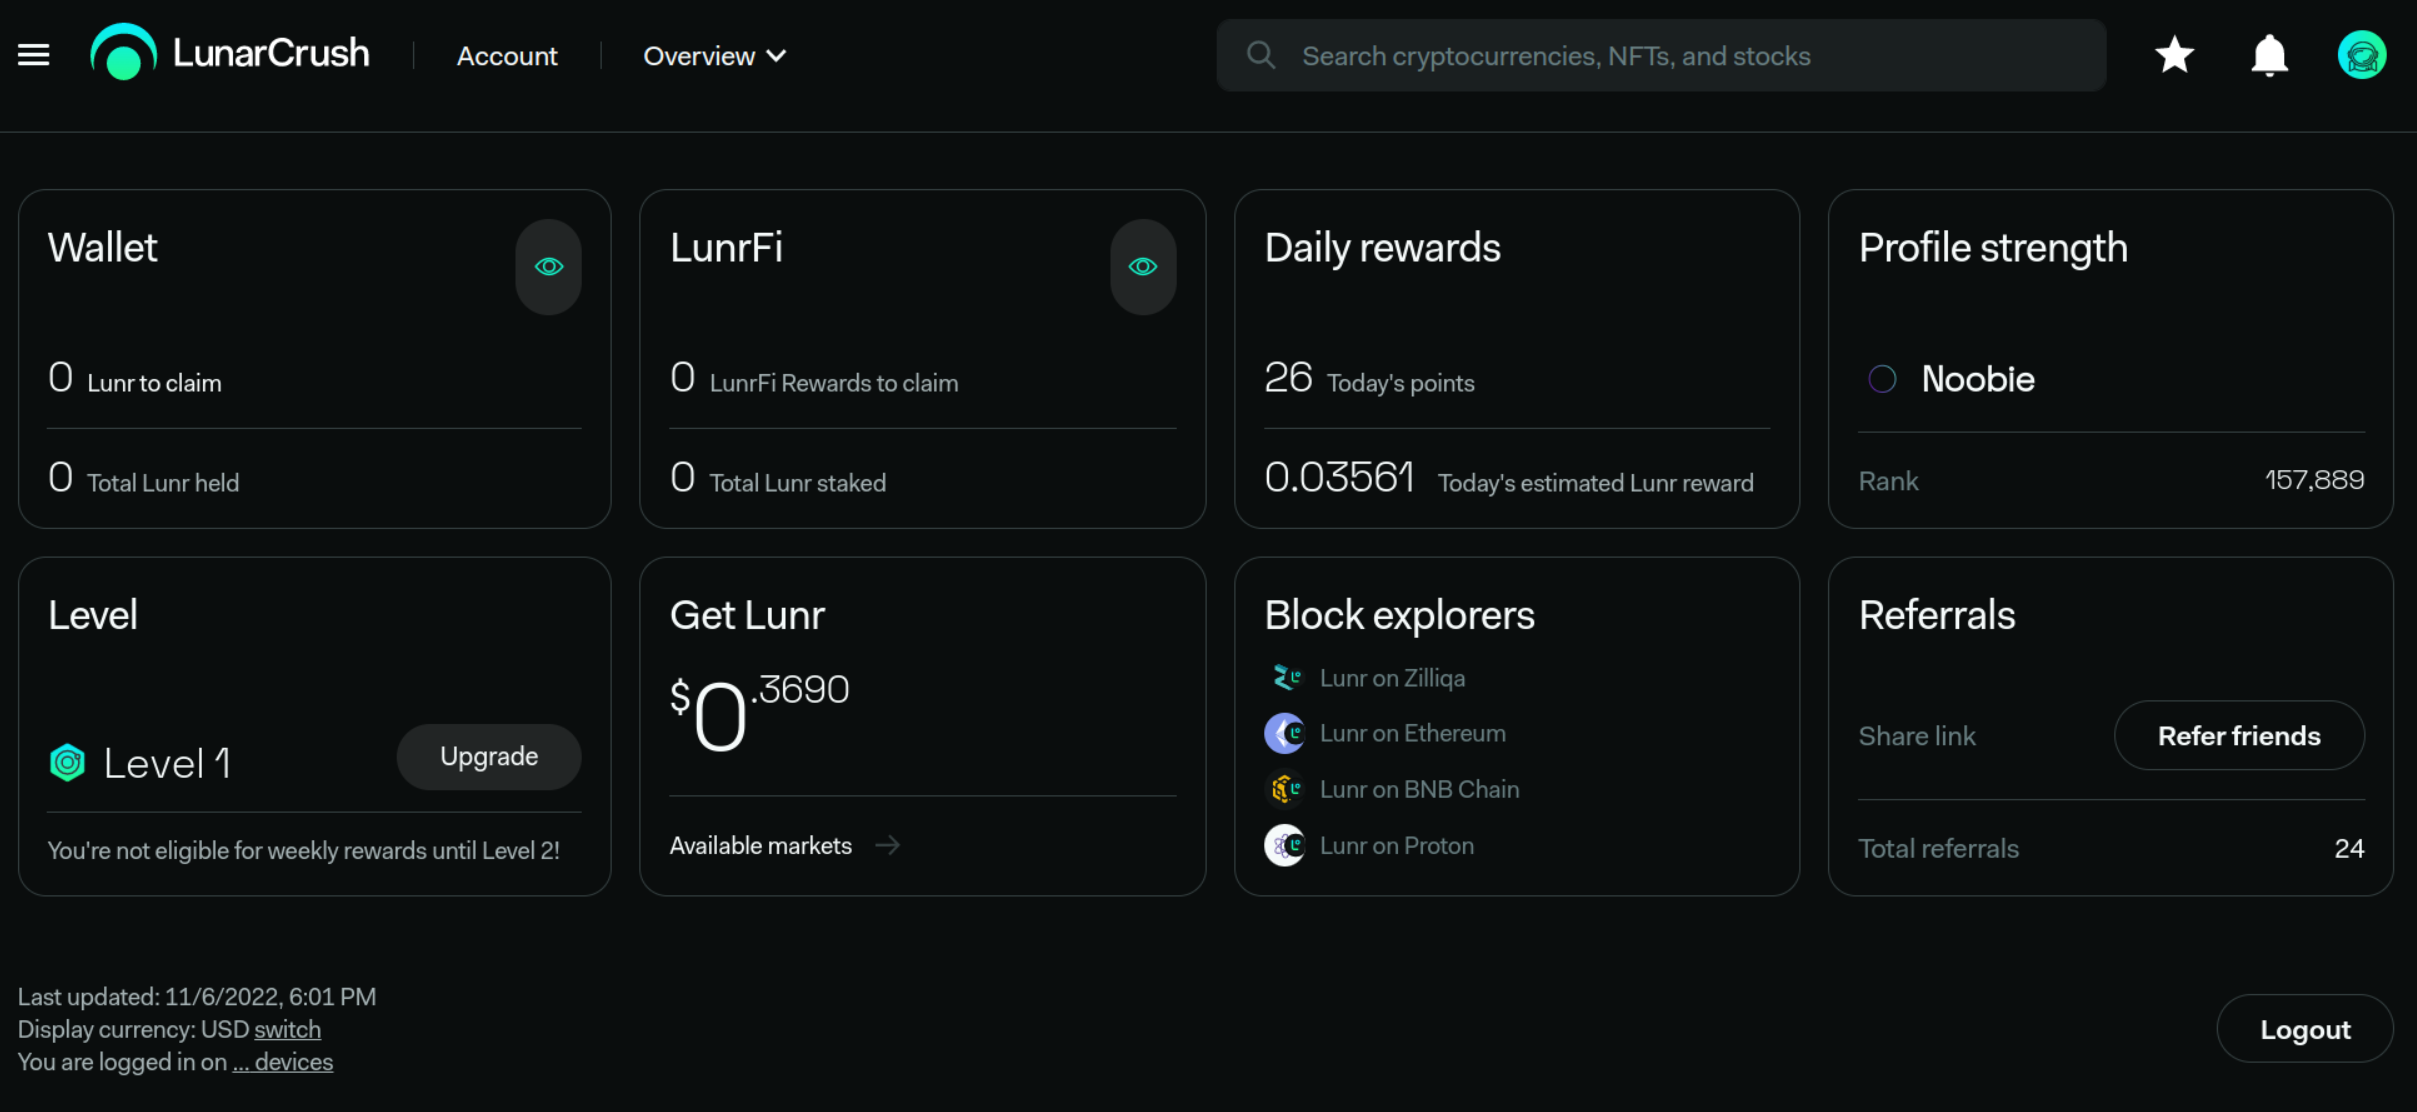
Task: Click the Ethereum explorer icon
Action: coord(1285,733)
